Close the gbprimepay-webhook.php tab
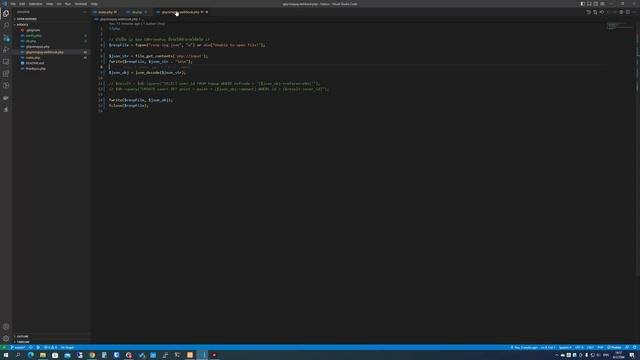 [x=207, y=12]
